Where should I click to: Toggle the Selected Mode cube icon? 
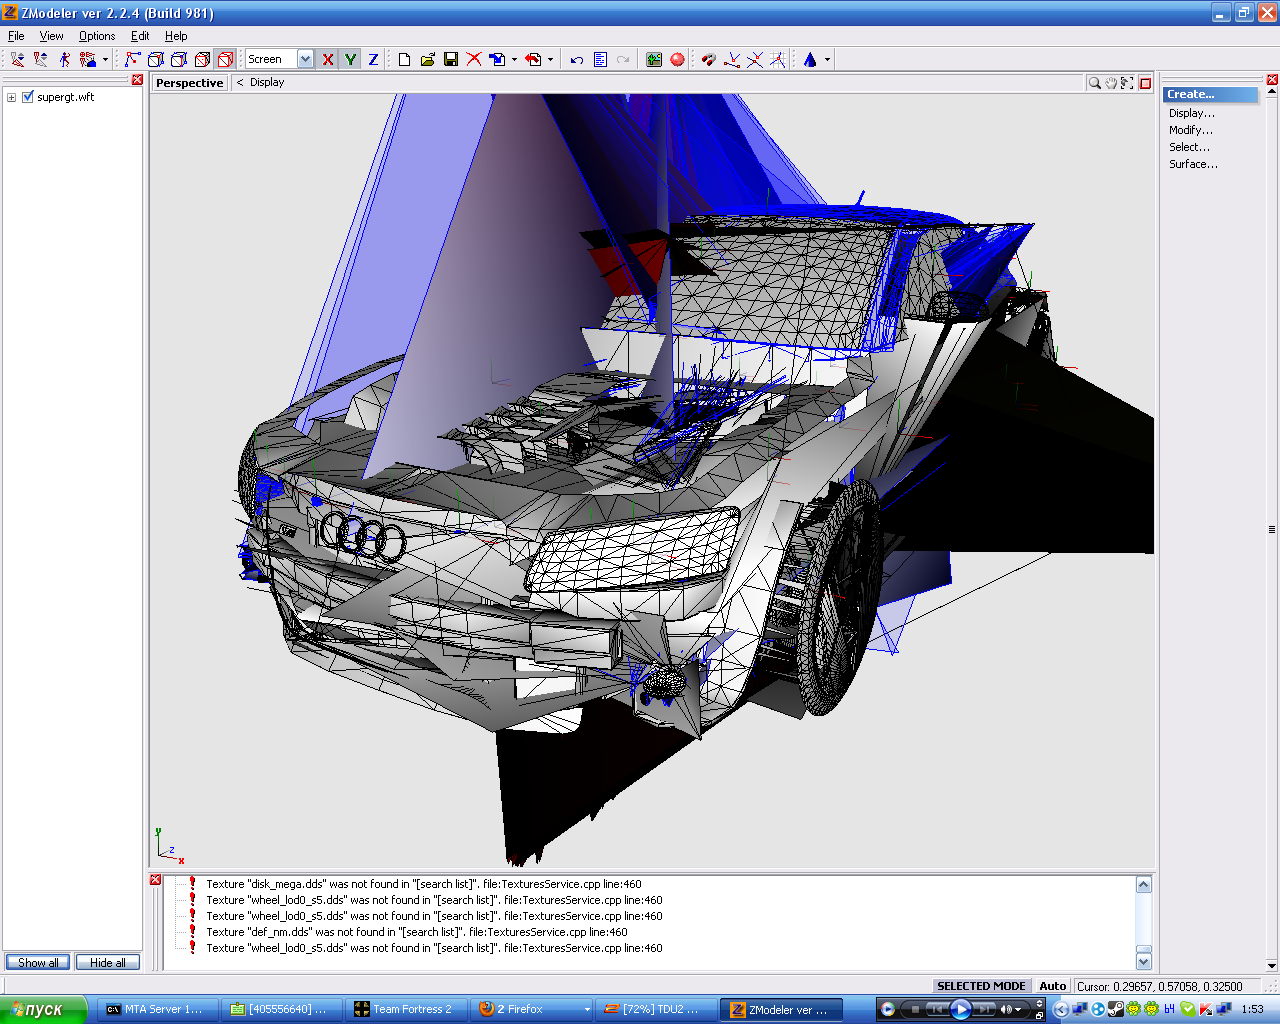pos(225,59)
